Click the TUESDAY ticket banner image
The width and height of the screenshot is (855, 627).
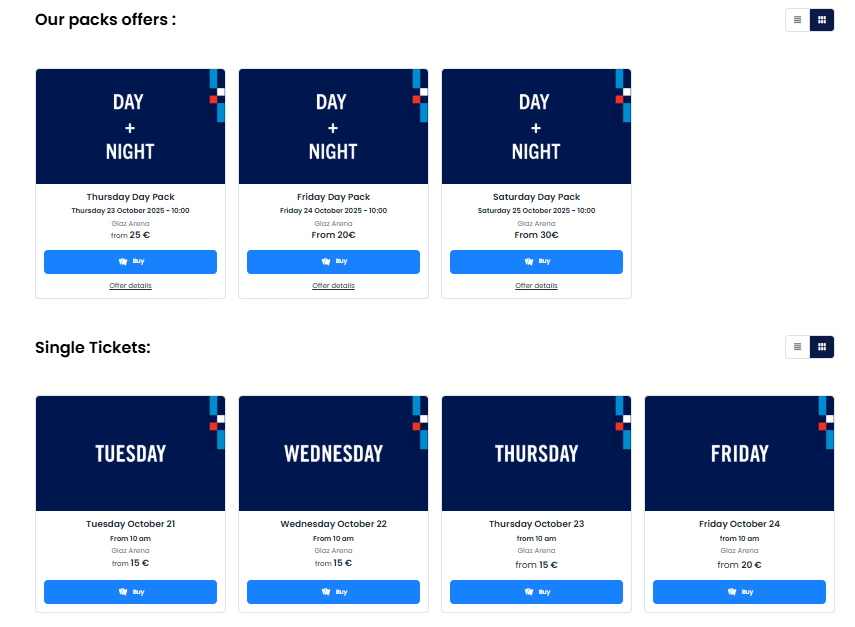click(130, 453)
